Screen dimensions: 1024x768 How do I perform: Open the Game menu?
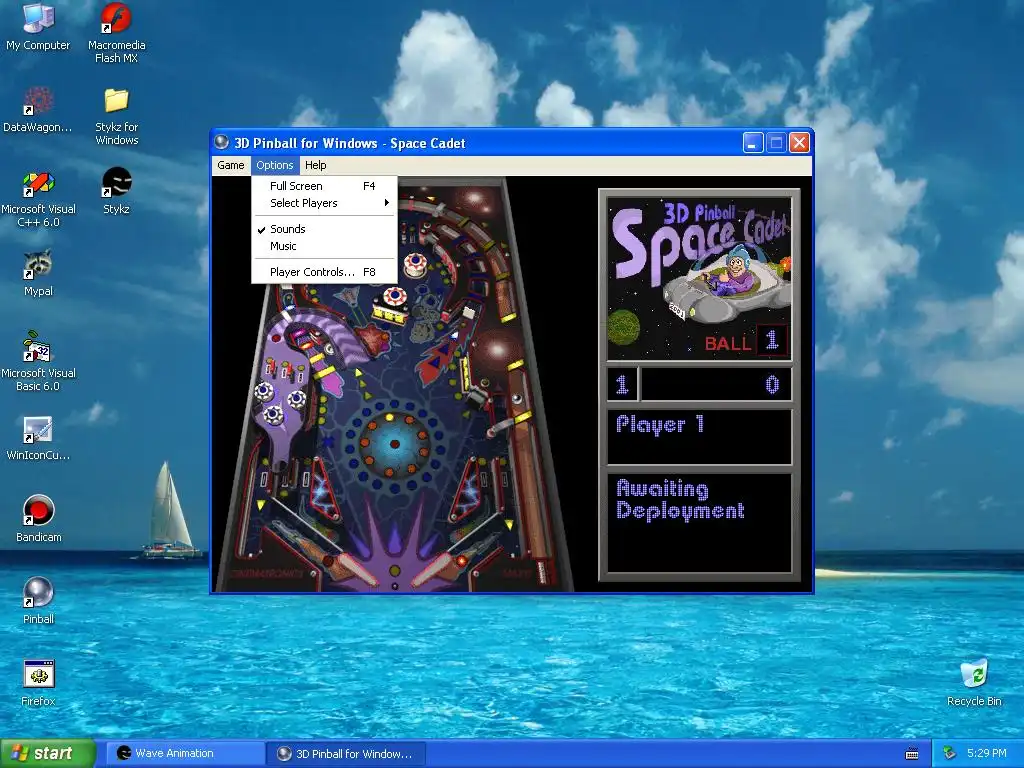coord(231,165)
